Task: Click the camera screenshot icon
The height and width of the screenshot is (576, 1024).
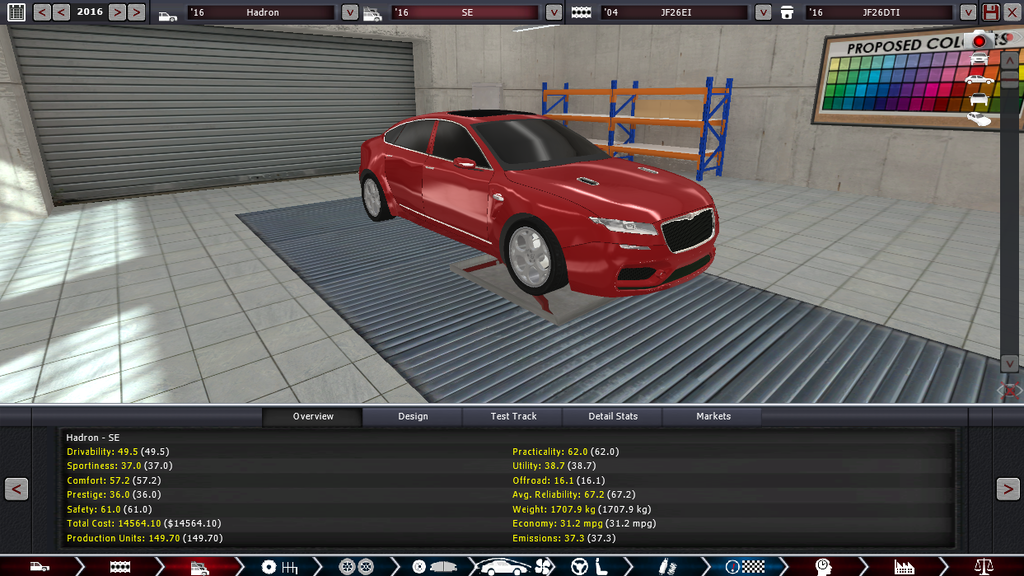Action: point(979,41)
